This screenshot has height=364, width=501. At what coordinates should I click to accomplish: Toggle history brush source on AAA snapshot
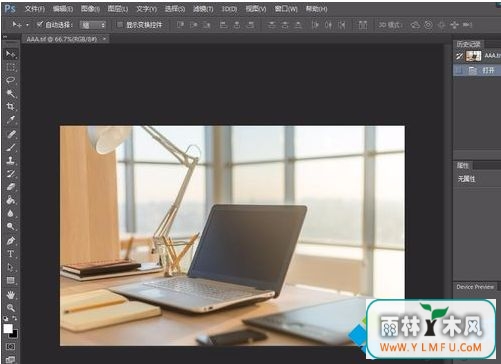(x=459, y=56)
